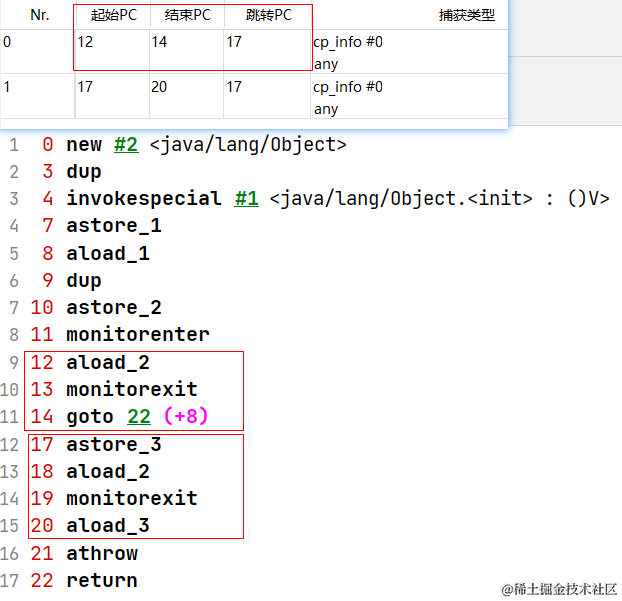The image size is (622, 601).
Task: Click the return instruction at offset 22
Action: pos(102,580)
